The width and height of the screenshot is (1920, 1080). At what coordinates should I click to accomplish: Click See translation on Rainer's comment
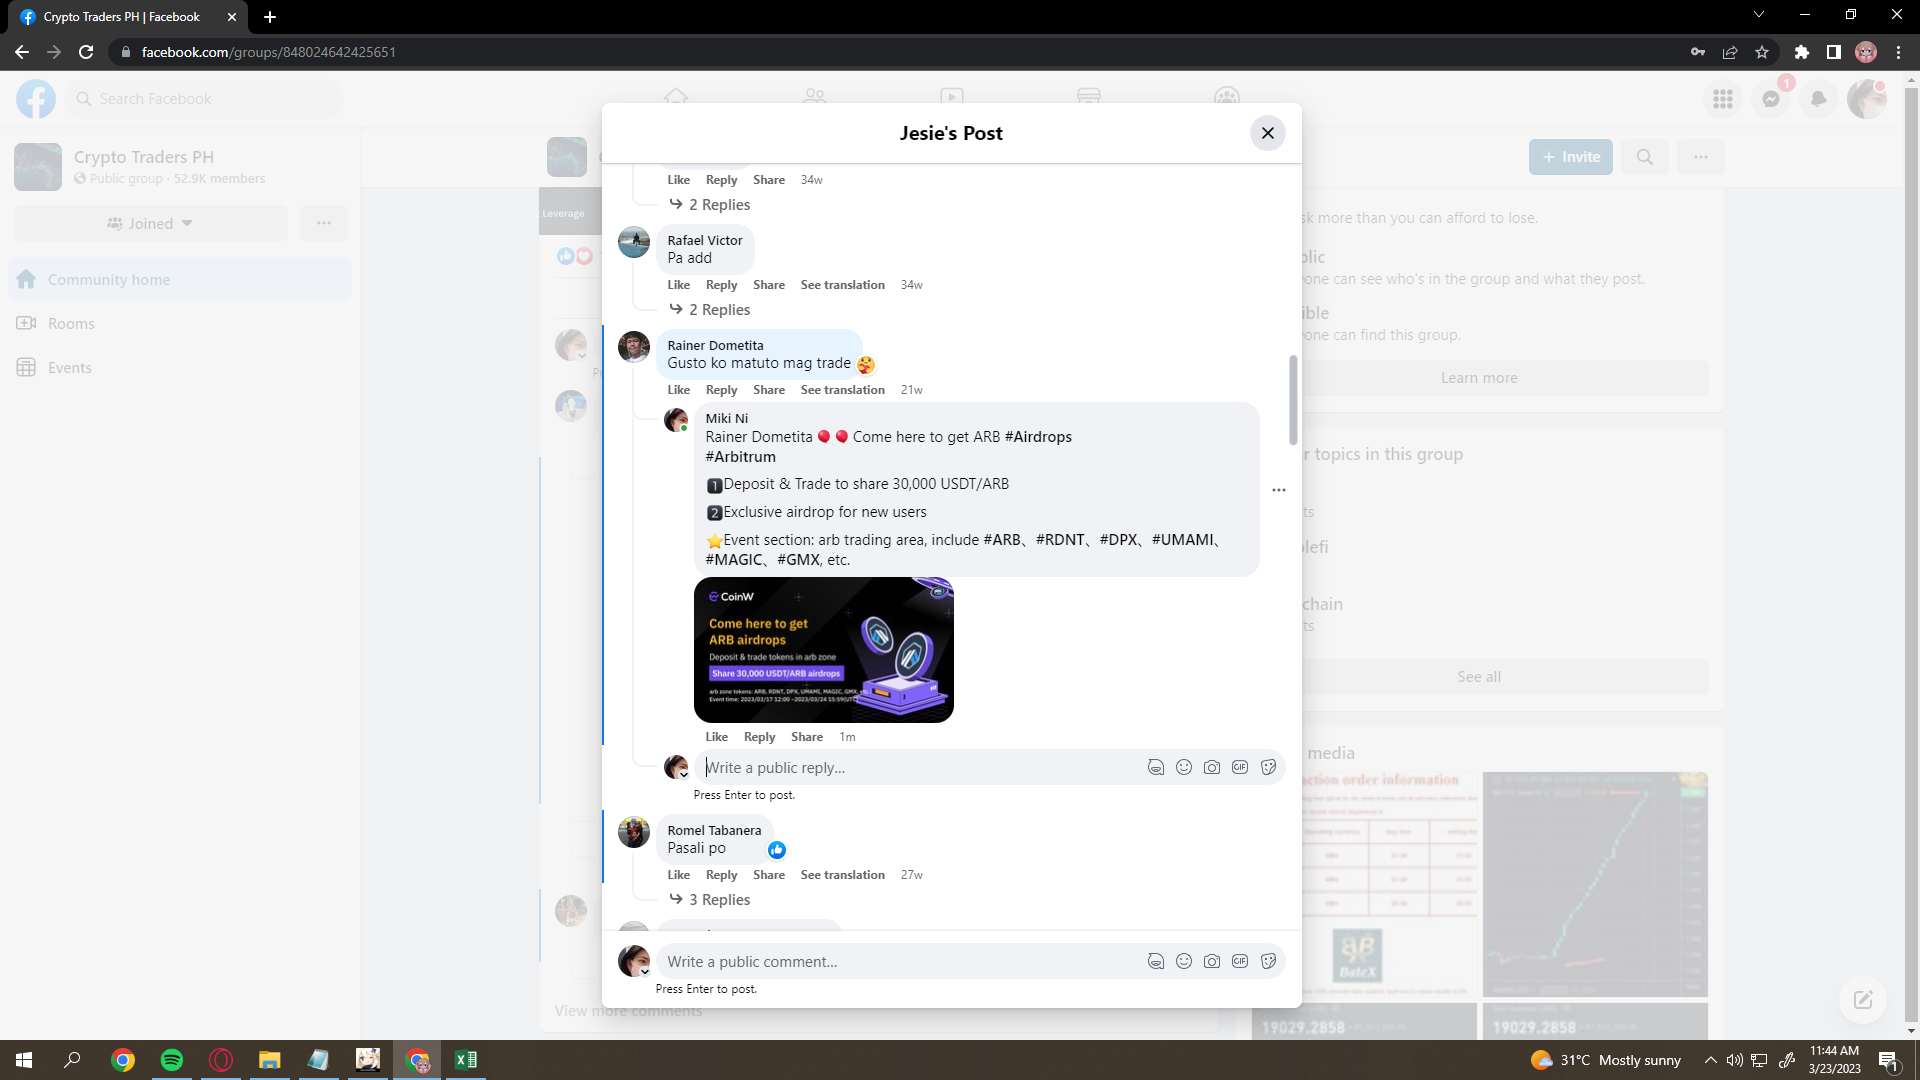[x=842, y=390]
